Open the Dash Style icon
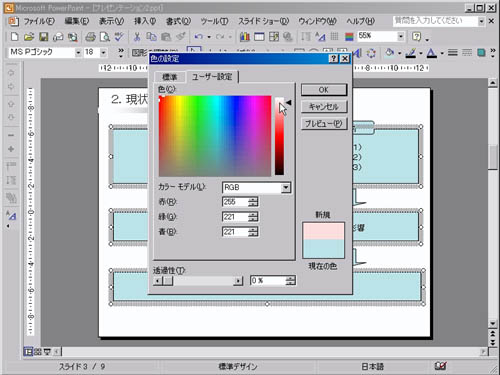 (467, 52)
